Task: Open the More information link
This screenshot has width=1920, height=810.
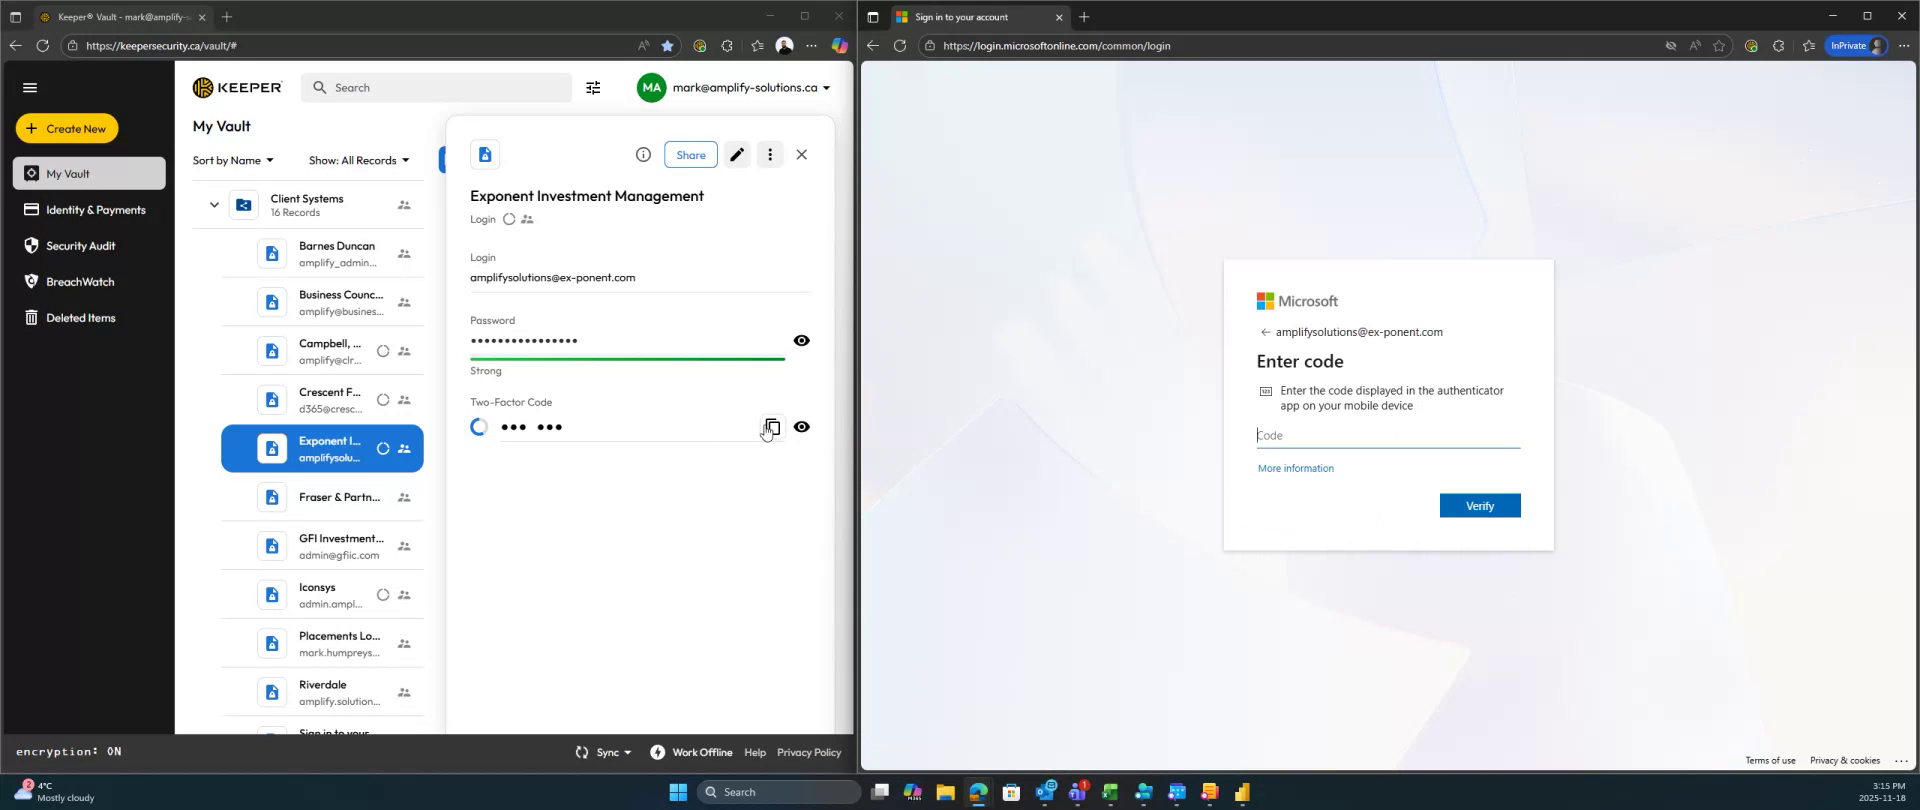Action: tap(1295, 469)
